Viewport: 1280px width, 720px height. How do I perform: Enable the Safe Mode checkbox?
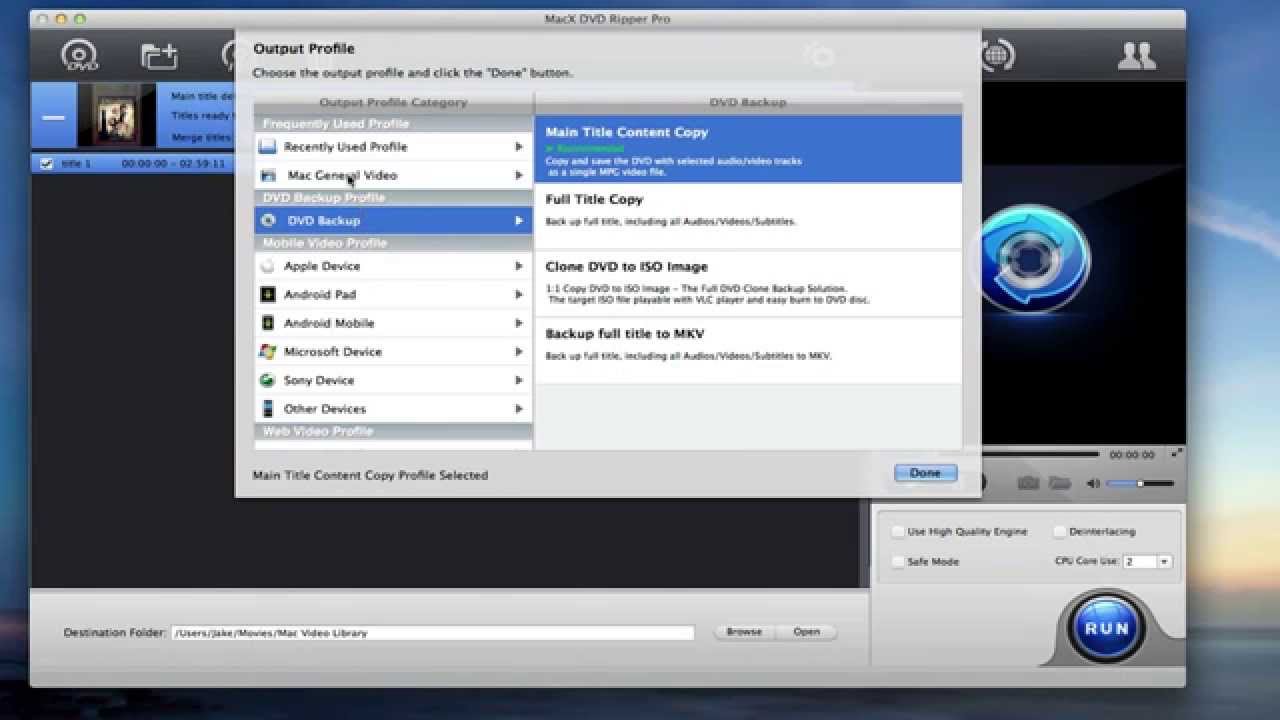[898, 561]
